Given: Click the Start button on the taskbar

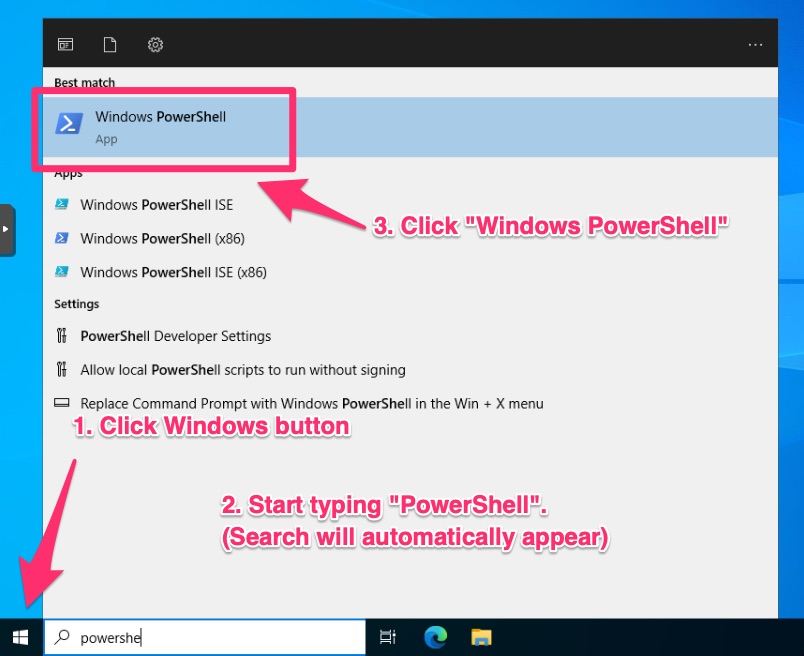Looking at the screenshot, I should click(x=20, y=637).
